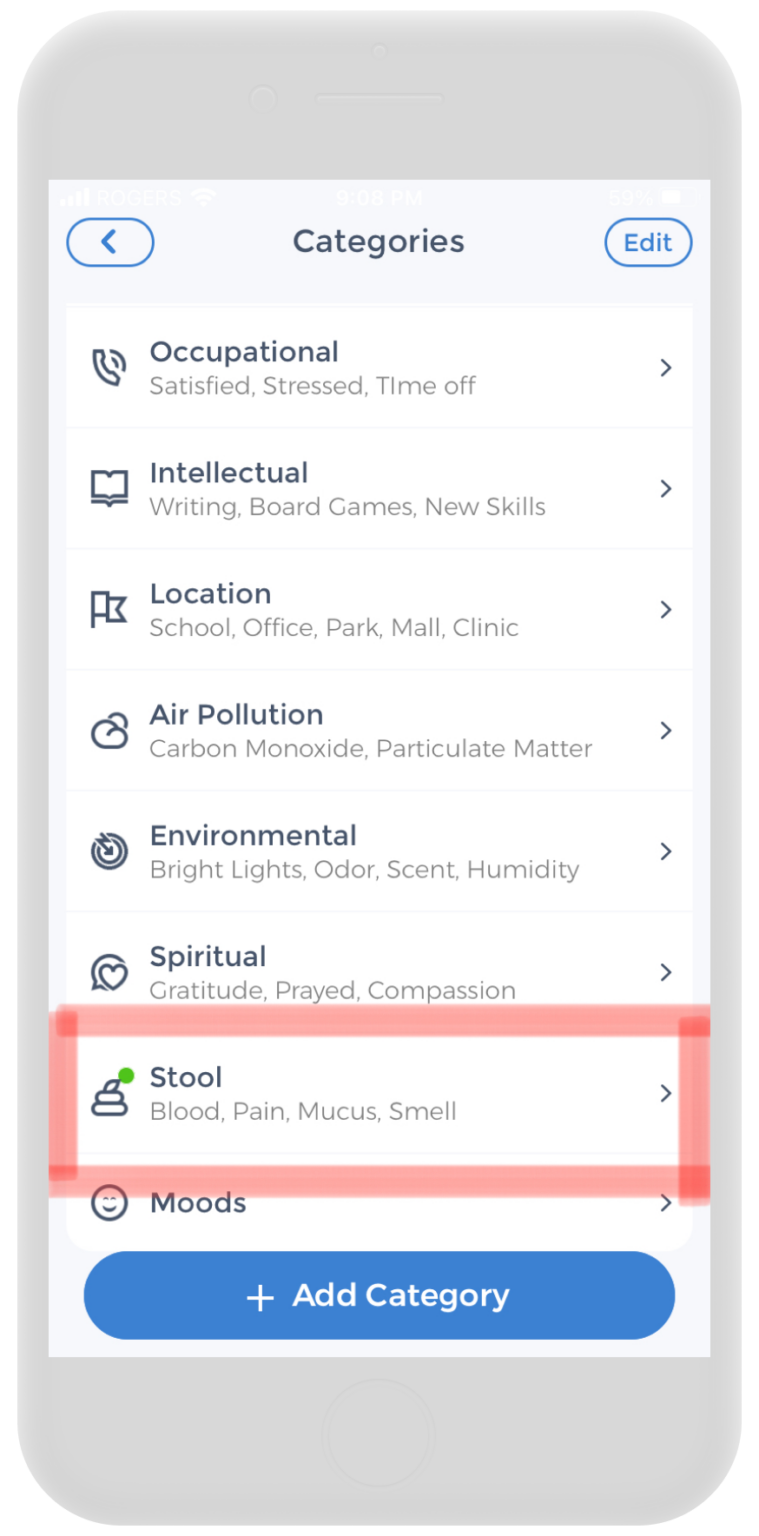
Task: Tap the Stool category icon
Action: click(110, 1094)
